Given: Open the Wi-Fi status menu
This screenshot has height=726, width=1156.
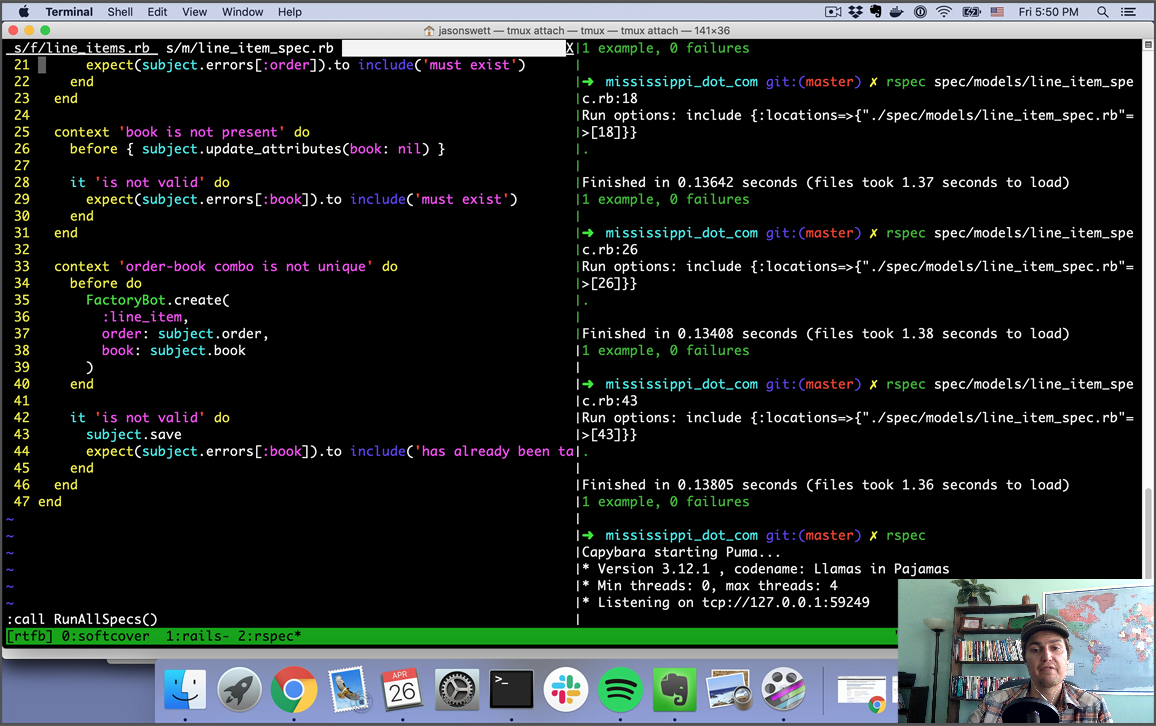Looking at the screenshot, I should coord(944,12).
